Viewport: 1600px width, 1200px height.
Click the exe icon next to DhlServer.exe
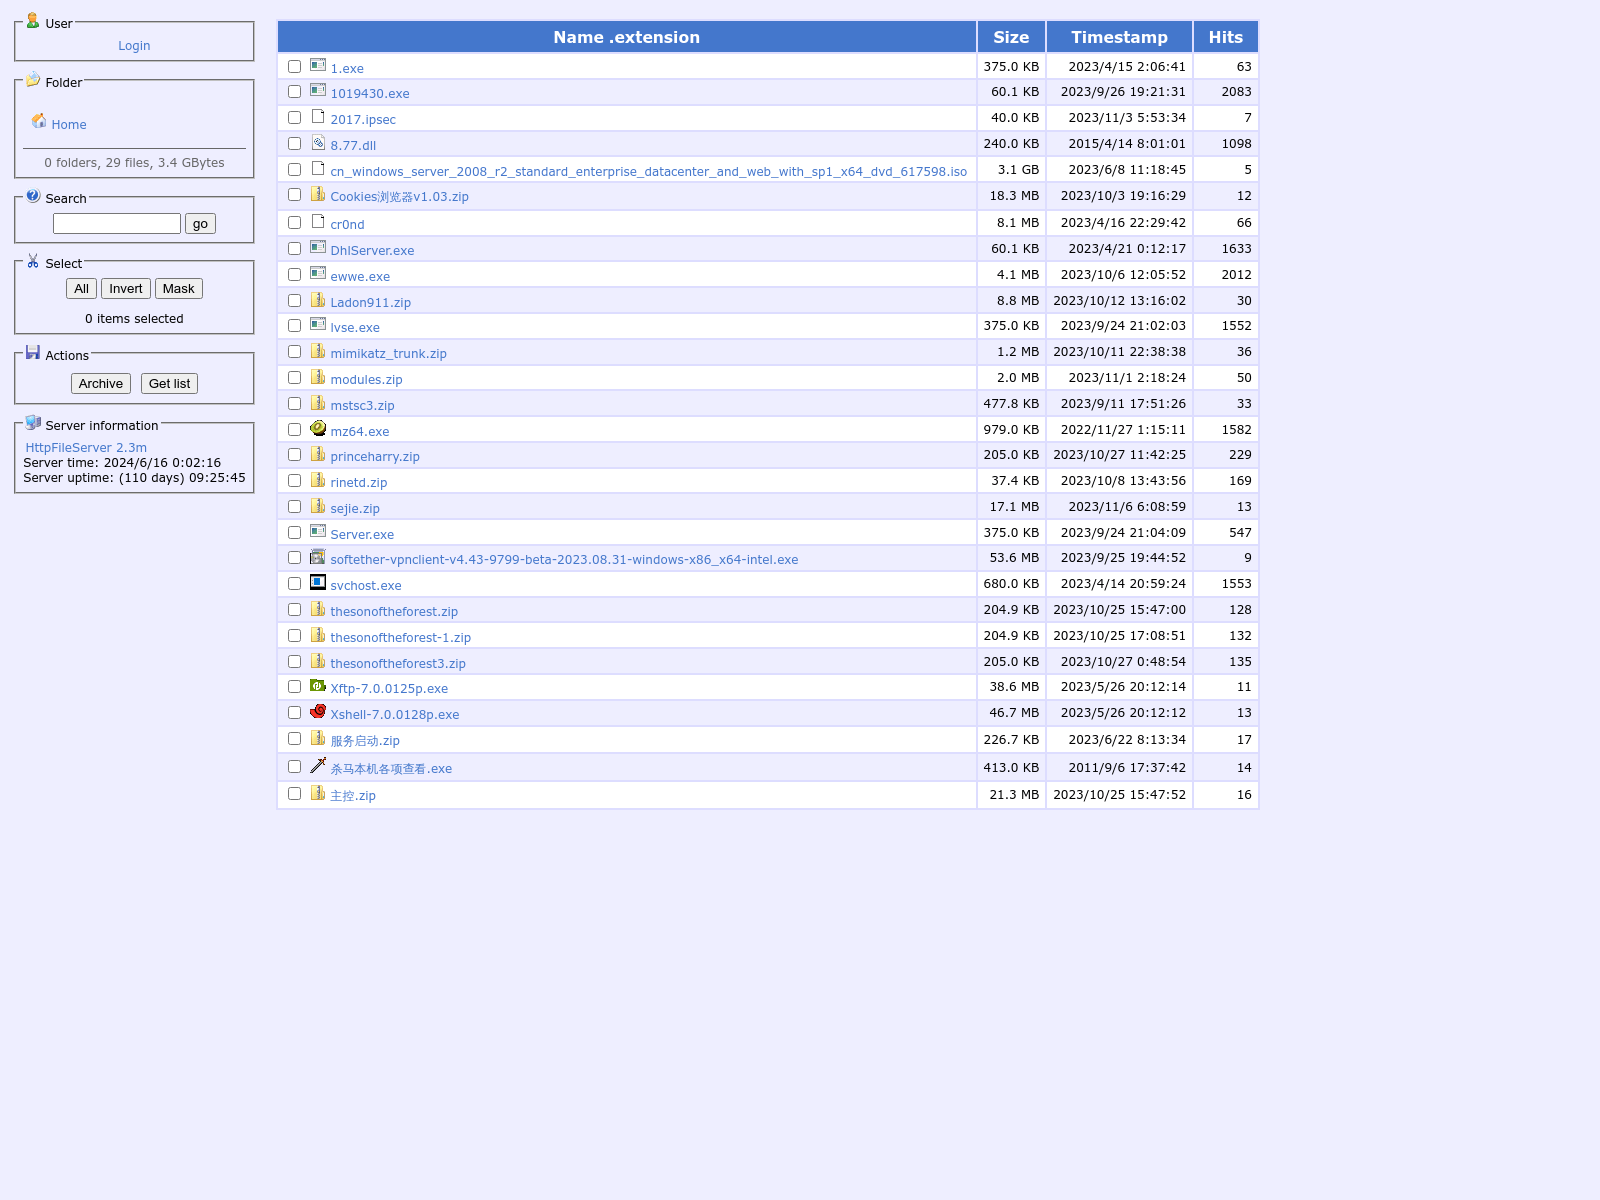(318, 247)
